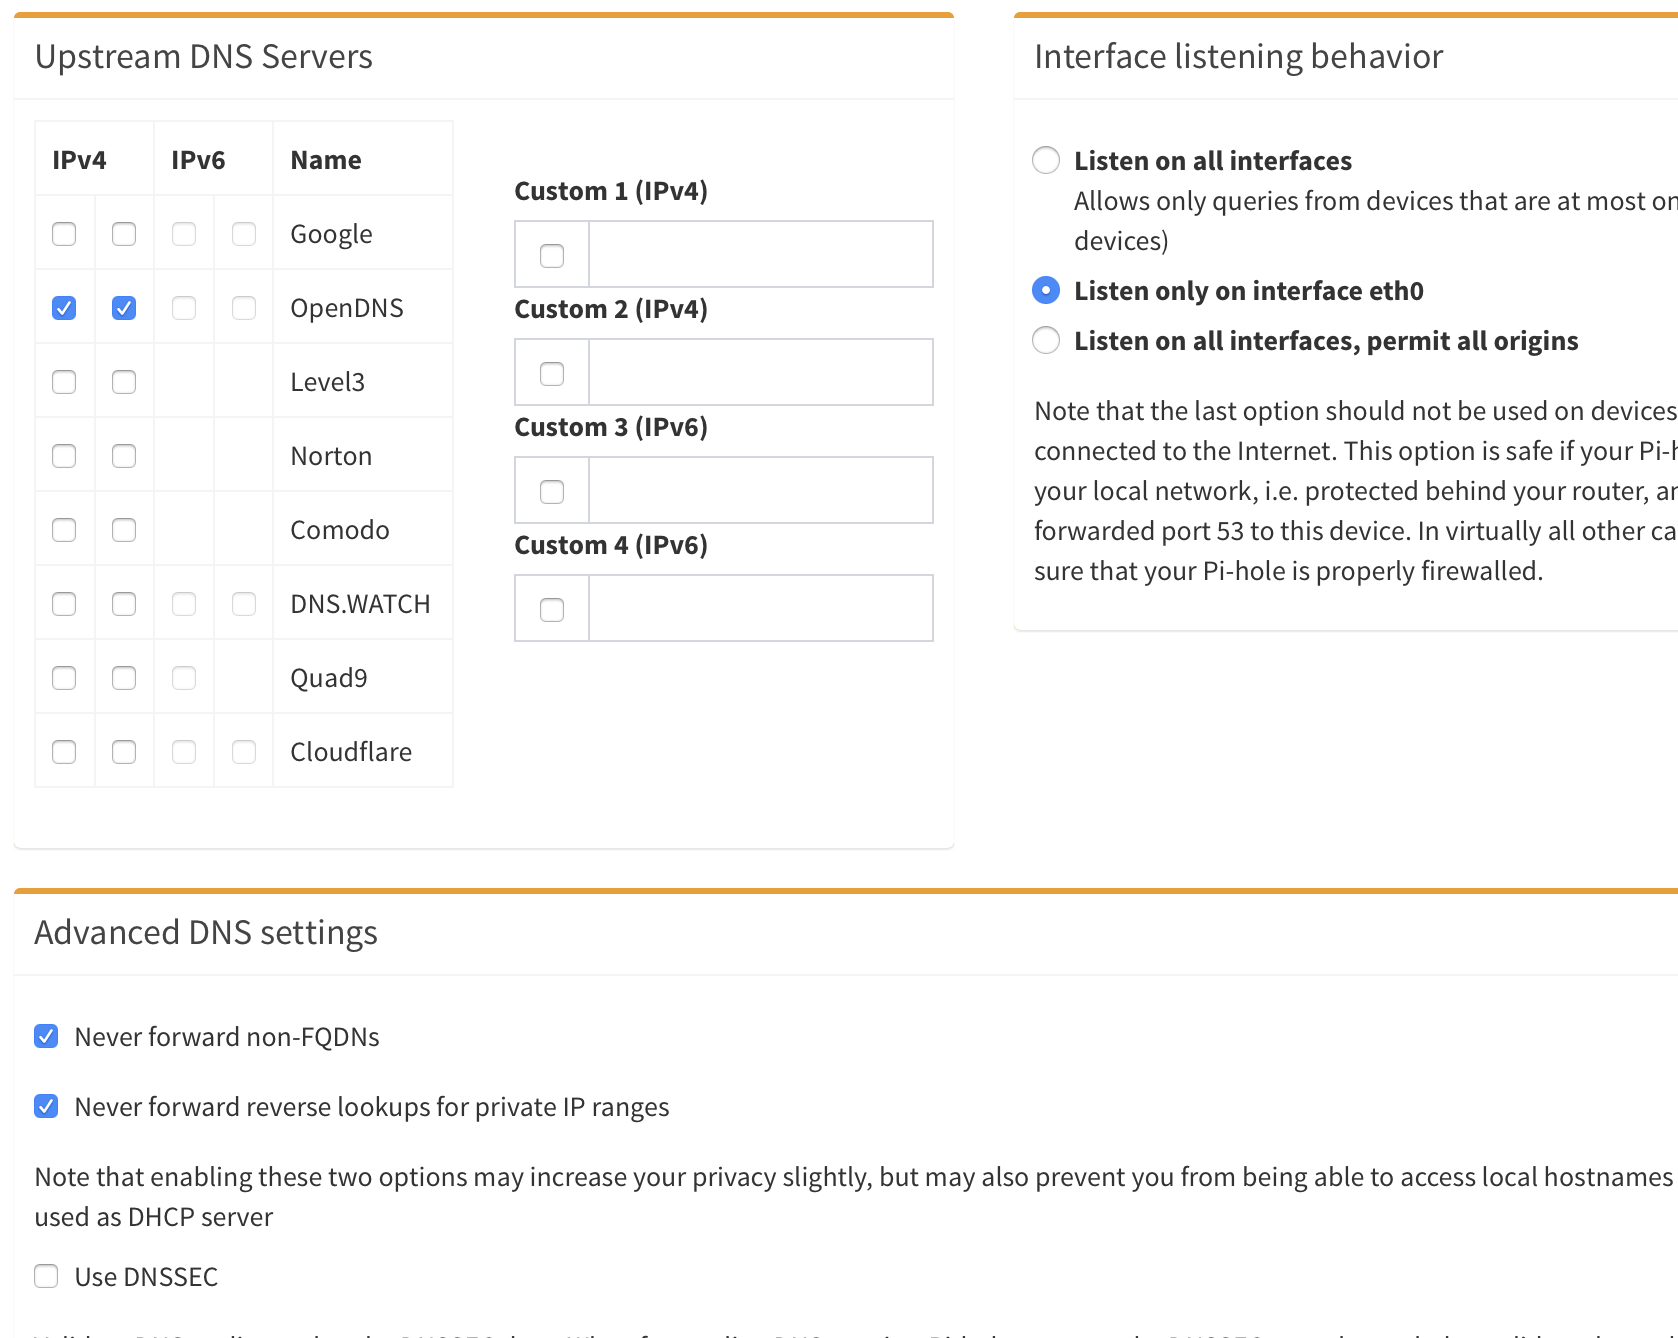
Task: Uncheck Never forward reverse lookups for private IP
Action: pos(46,1106)
